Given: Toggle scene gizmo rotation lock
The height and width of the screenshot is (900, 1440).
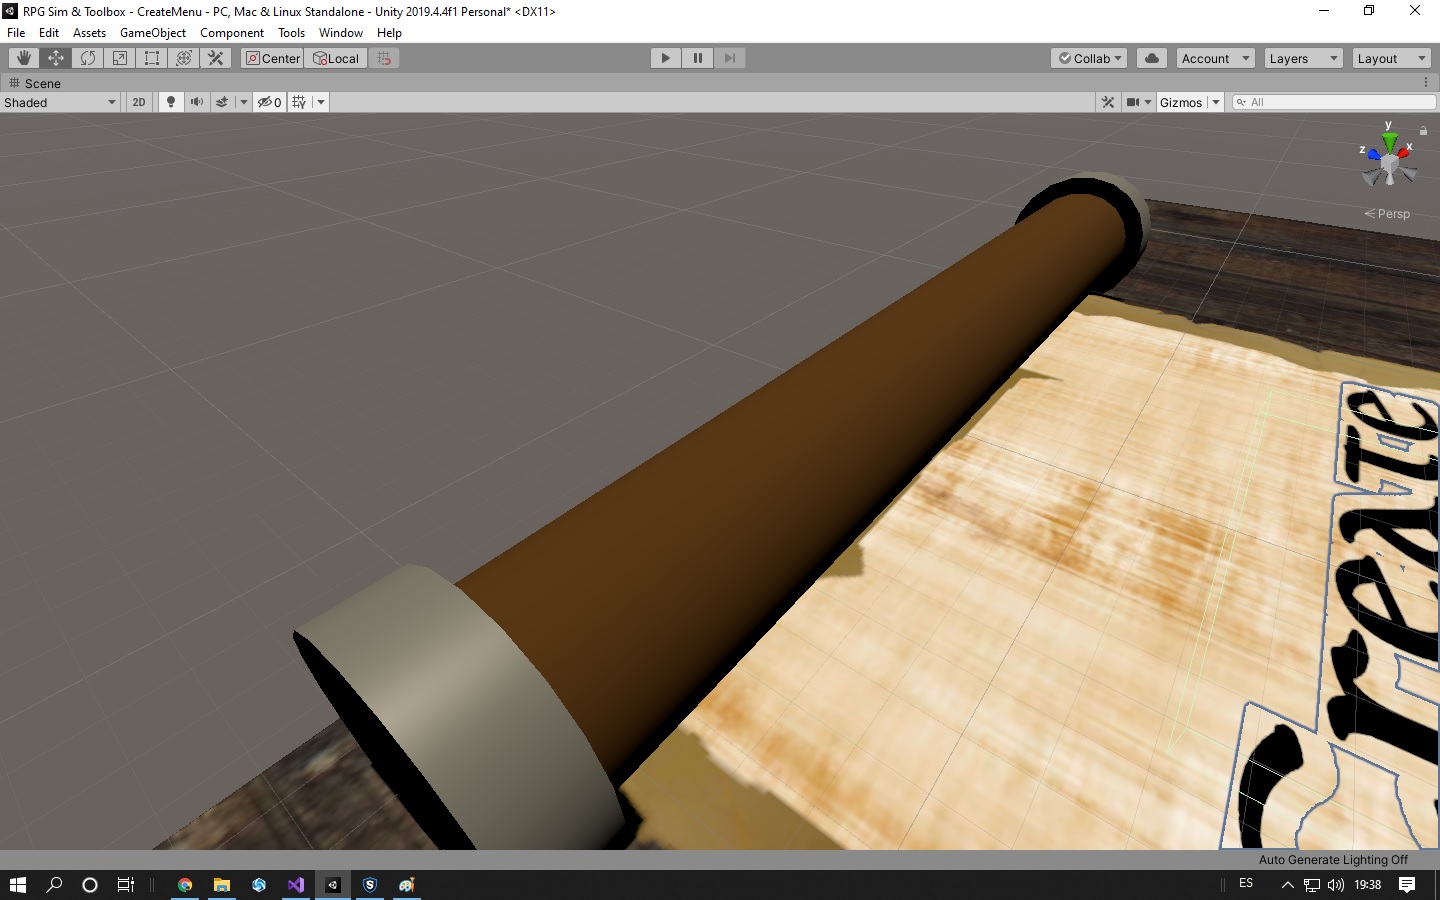Looking at the screenshot, I should (1423, 131).
